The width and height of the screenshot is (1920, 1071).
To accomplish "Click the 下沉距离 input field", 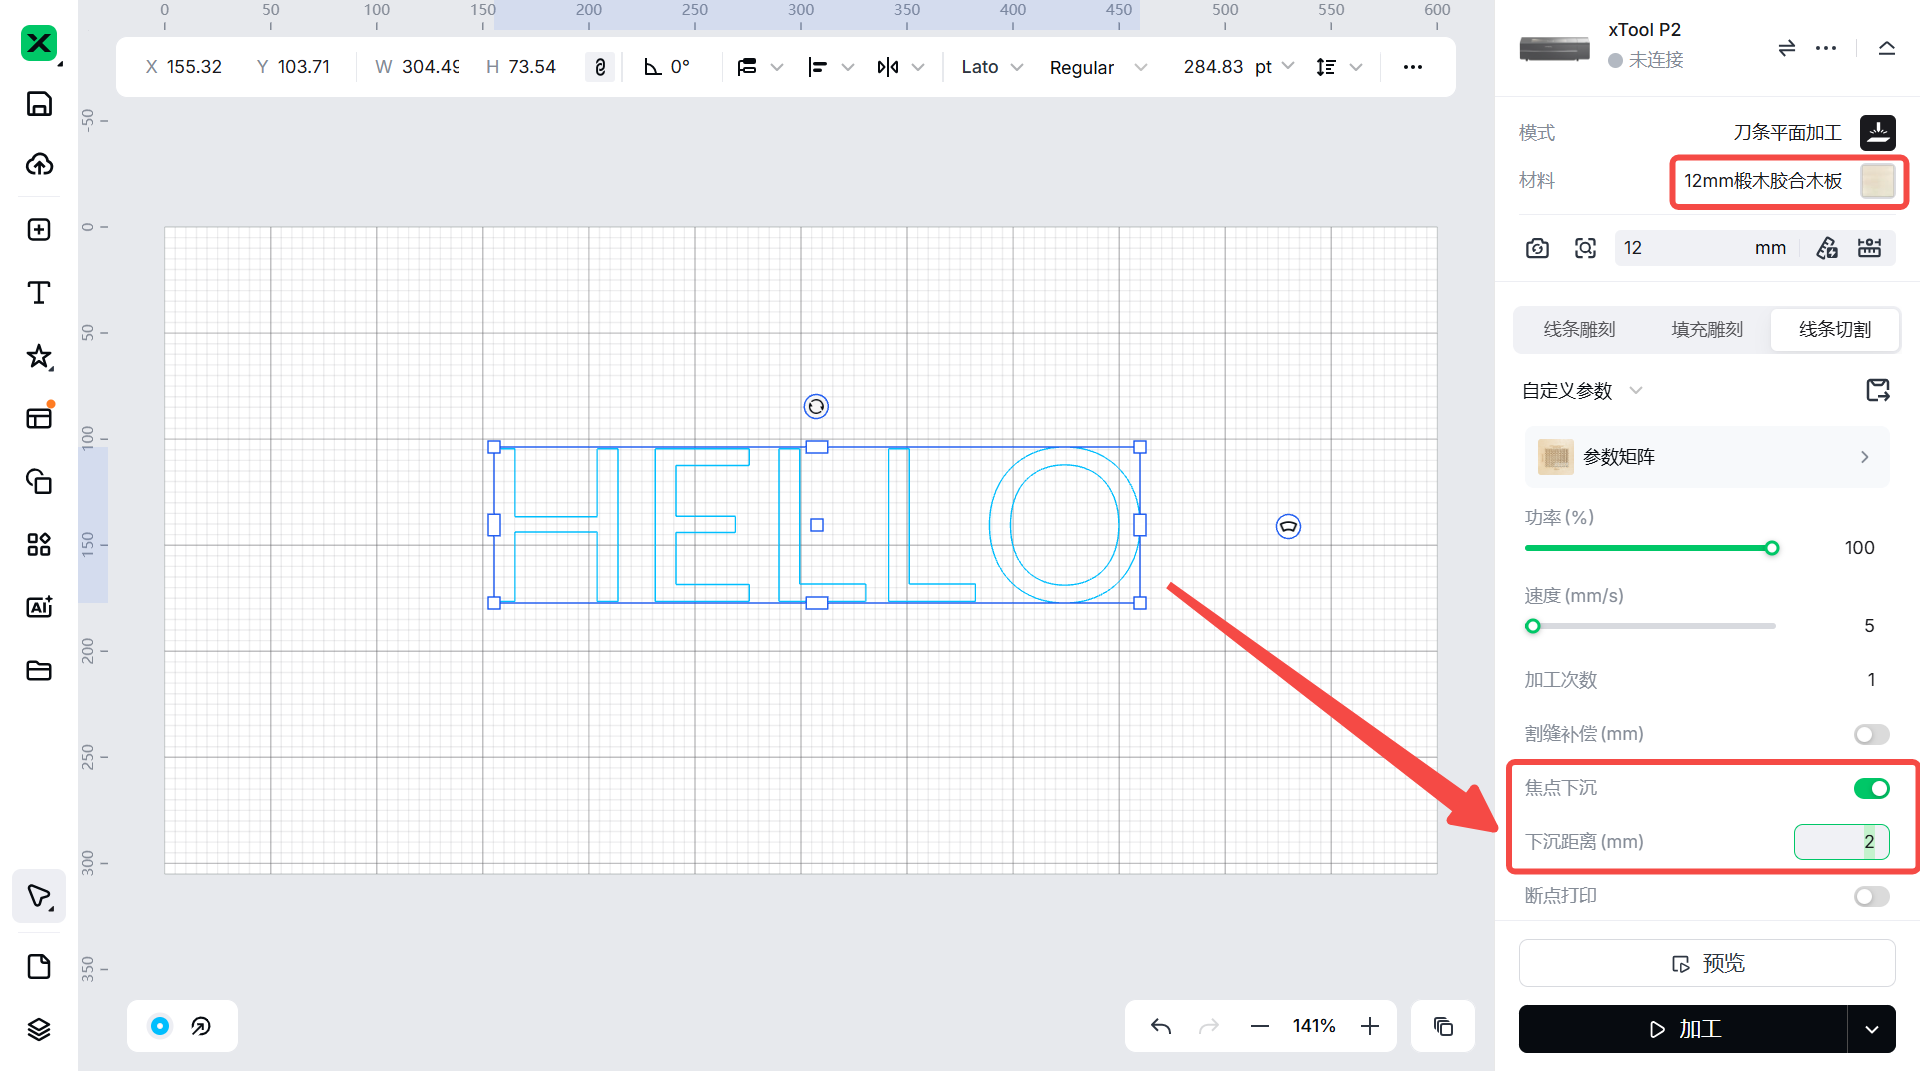I will [x=1841, y=842].
